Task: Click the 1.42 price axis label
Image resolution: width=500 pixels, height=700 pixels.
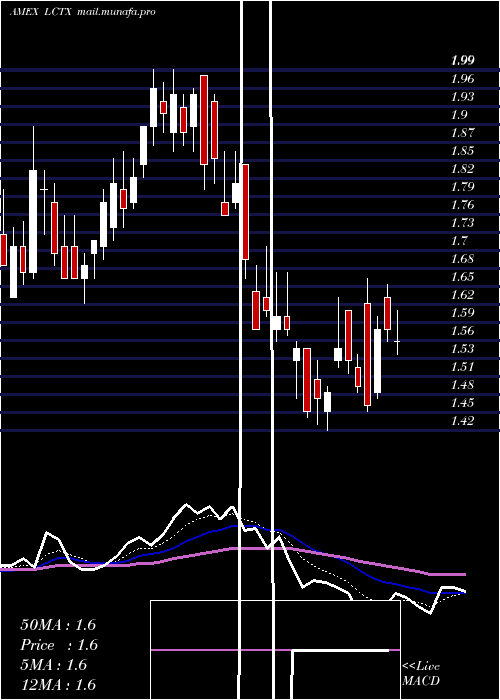Action: (462, 421)
